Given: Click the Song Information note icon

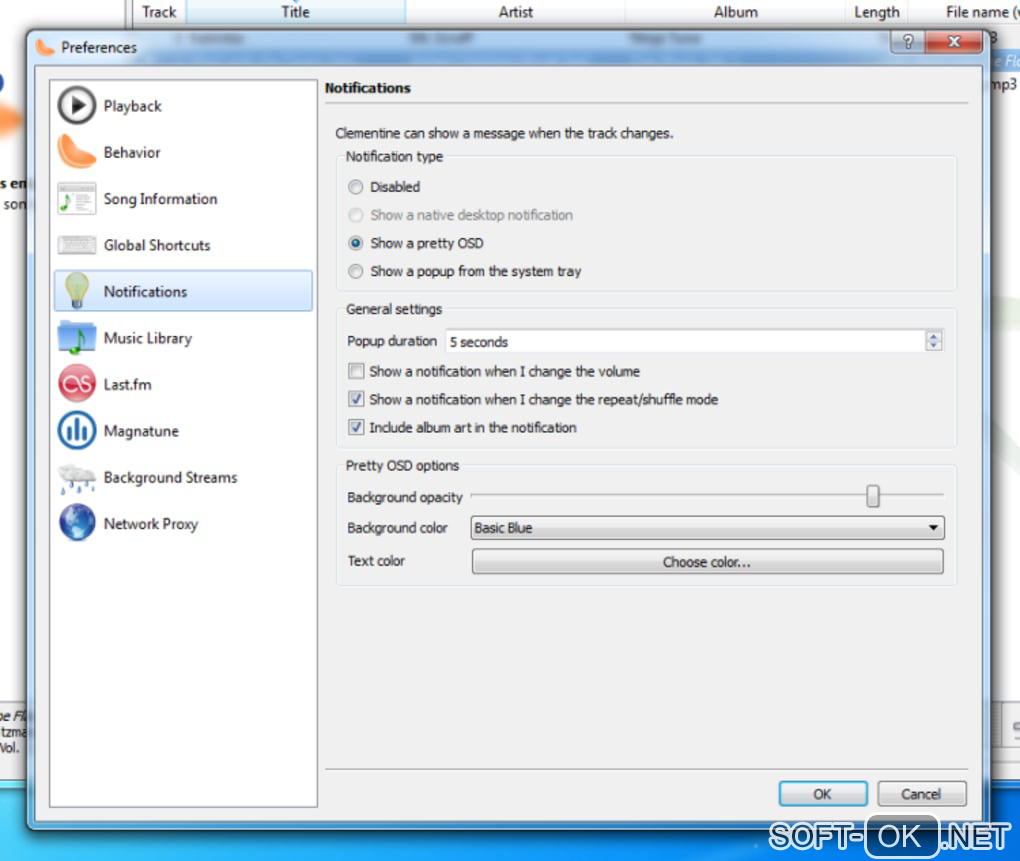Looking at the screenshot, I should point(77,198).
